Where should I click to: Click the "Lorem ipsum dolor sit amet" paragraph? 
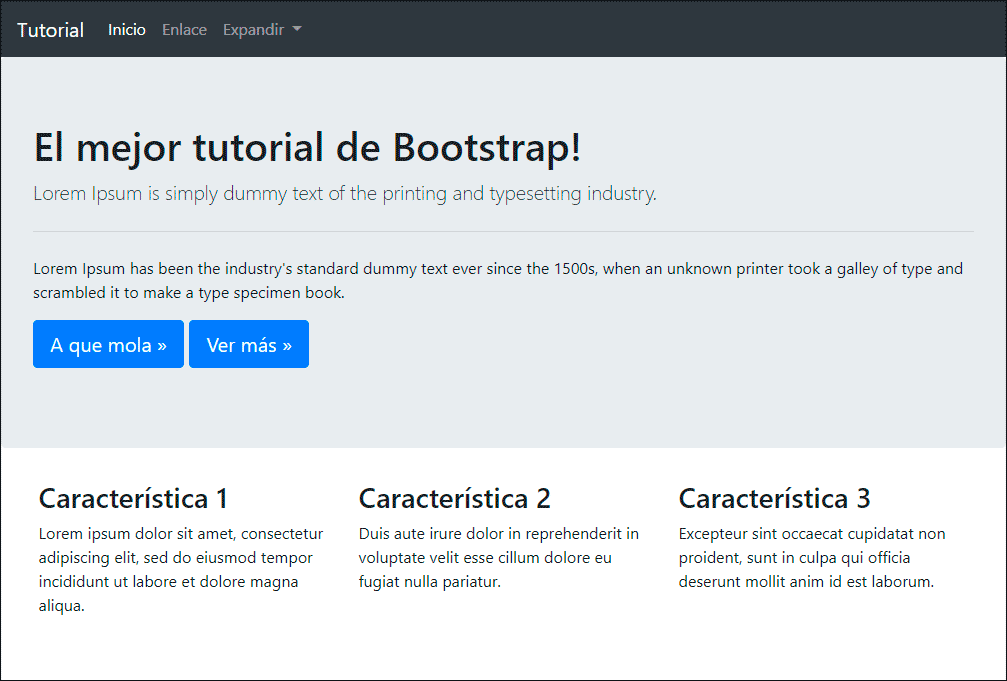[180, 569]
